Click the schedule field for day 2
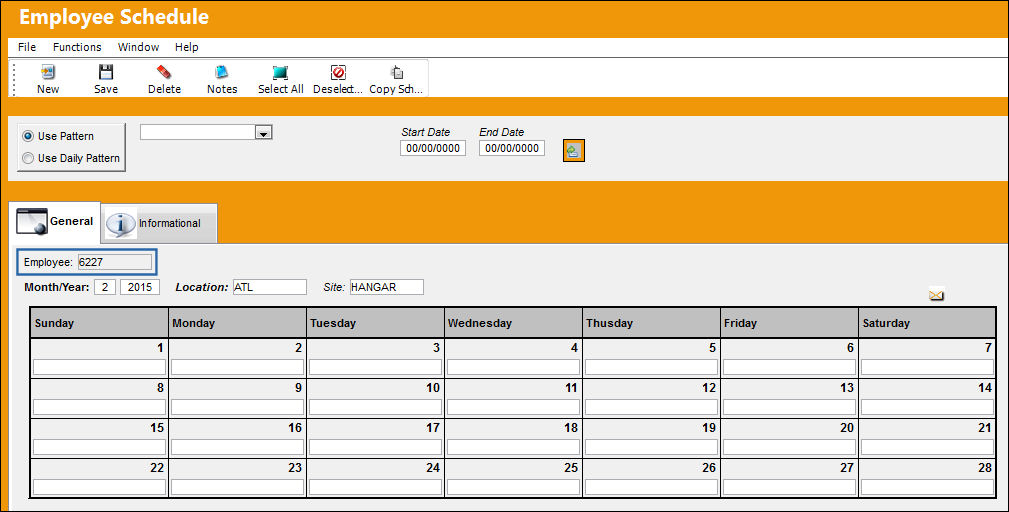This screenshot has height=512, width=1009. pos(237,367)
